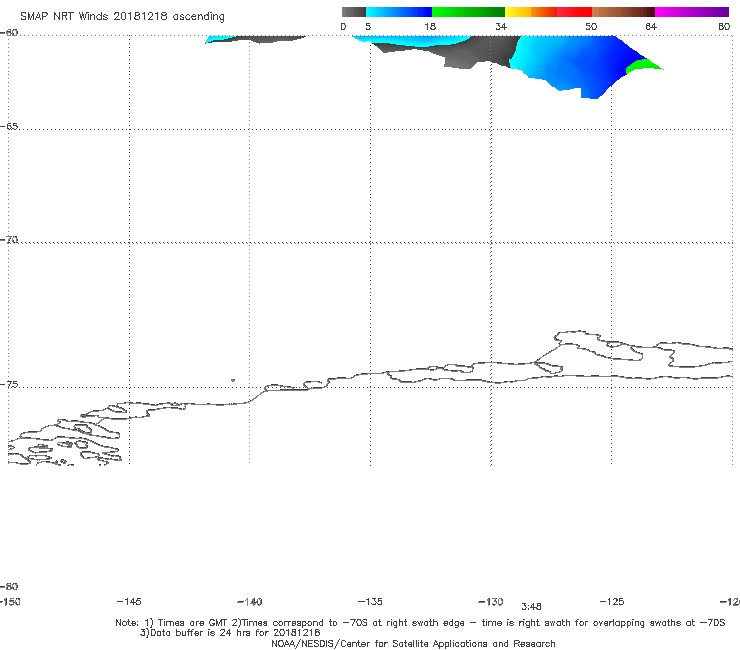Click the '50' label under the color bar
The image size is (740, 650).
(x=591, y=27)
